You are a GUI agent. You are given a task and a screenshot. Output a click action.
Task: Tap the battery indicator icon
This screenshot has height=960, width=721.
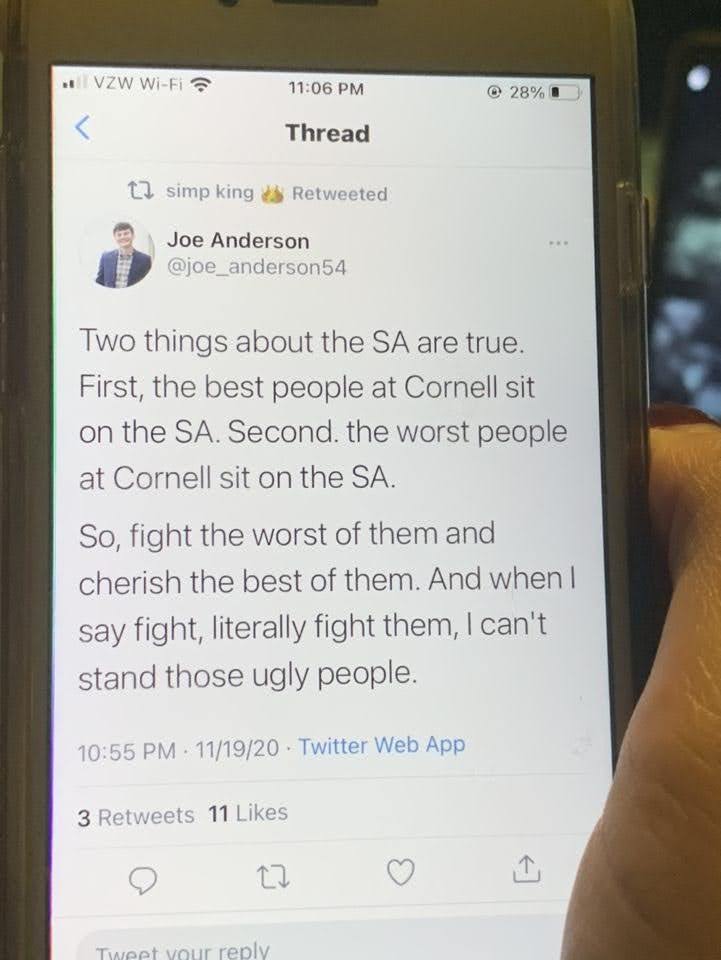pyautogui.click(x=564, y=93)
